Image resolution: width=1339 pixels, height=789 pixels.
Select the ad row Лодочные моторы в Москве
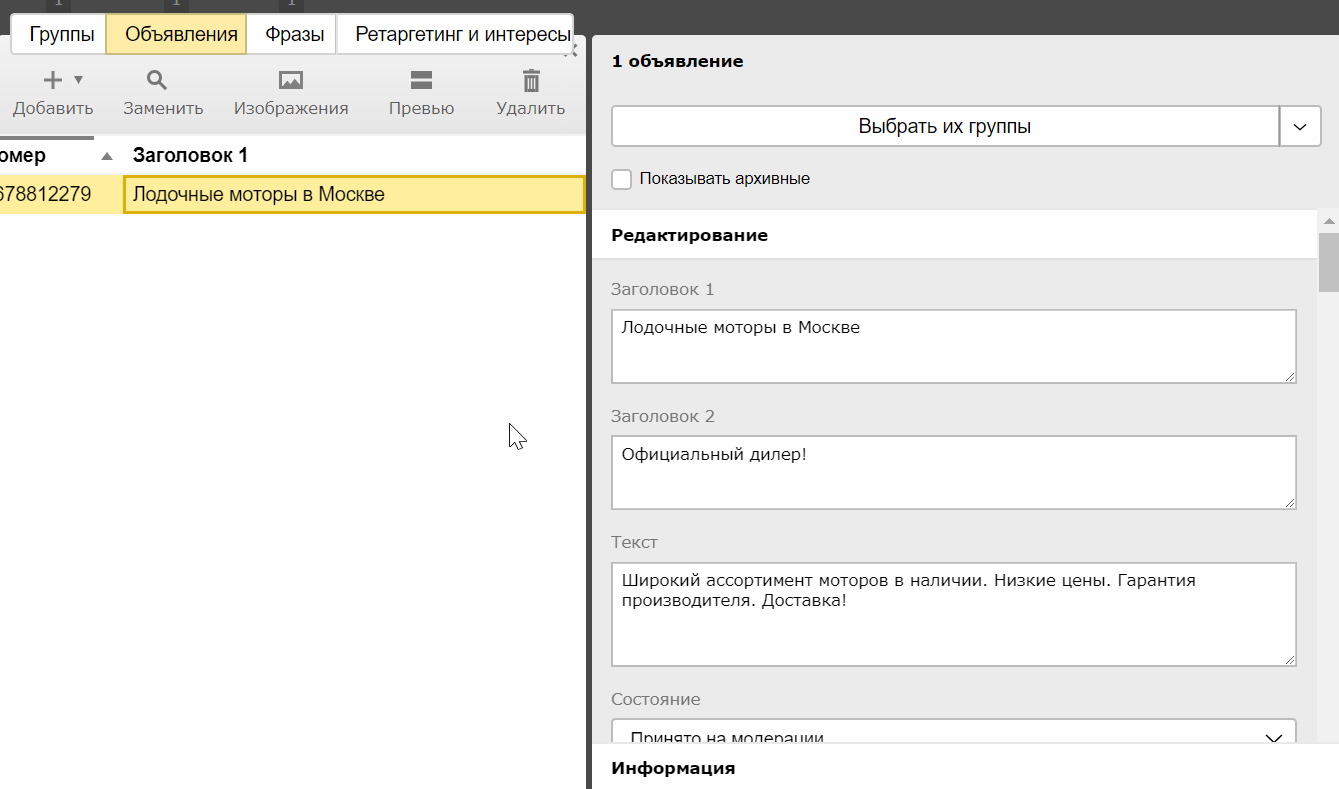pyautogui.click(x=353, y=195)
